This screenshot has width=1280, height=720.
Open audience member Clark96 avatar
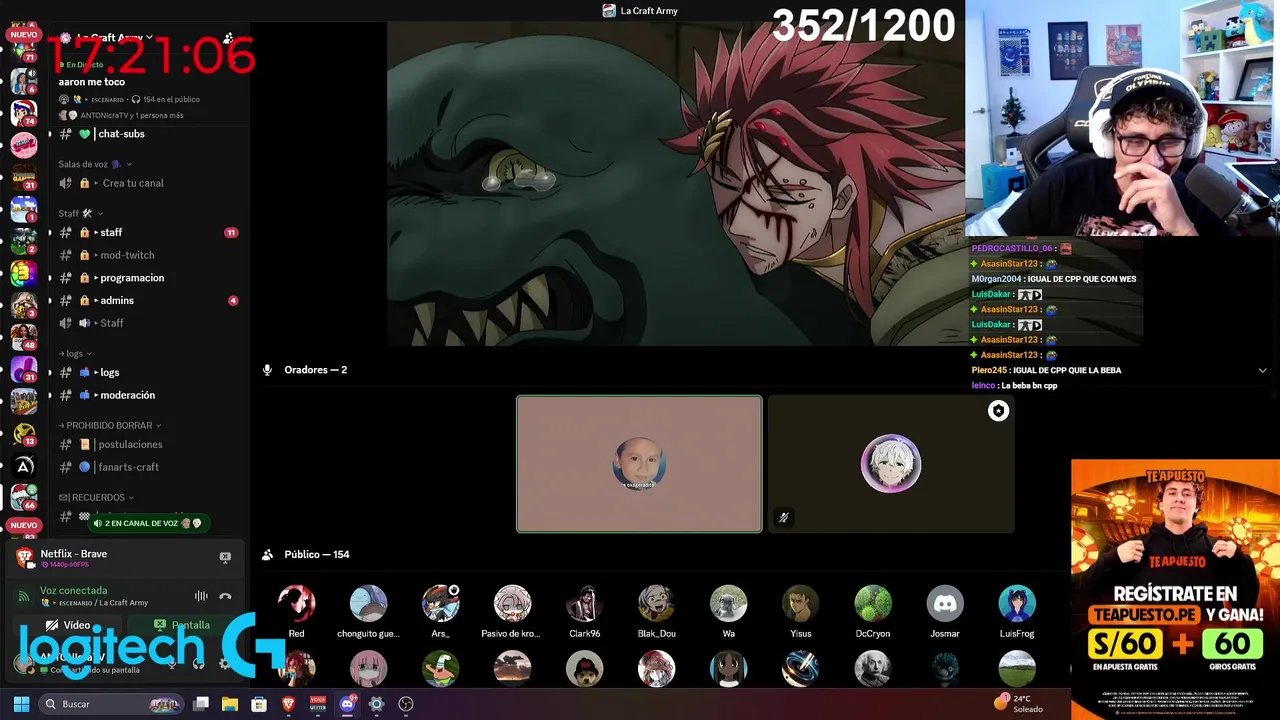click(584, 604)
